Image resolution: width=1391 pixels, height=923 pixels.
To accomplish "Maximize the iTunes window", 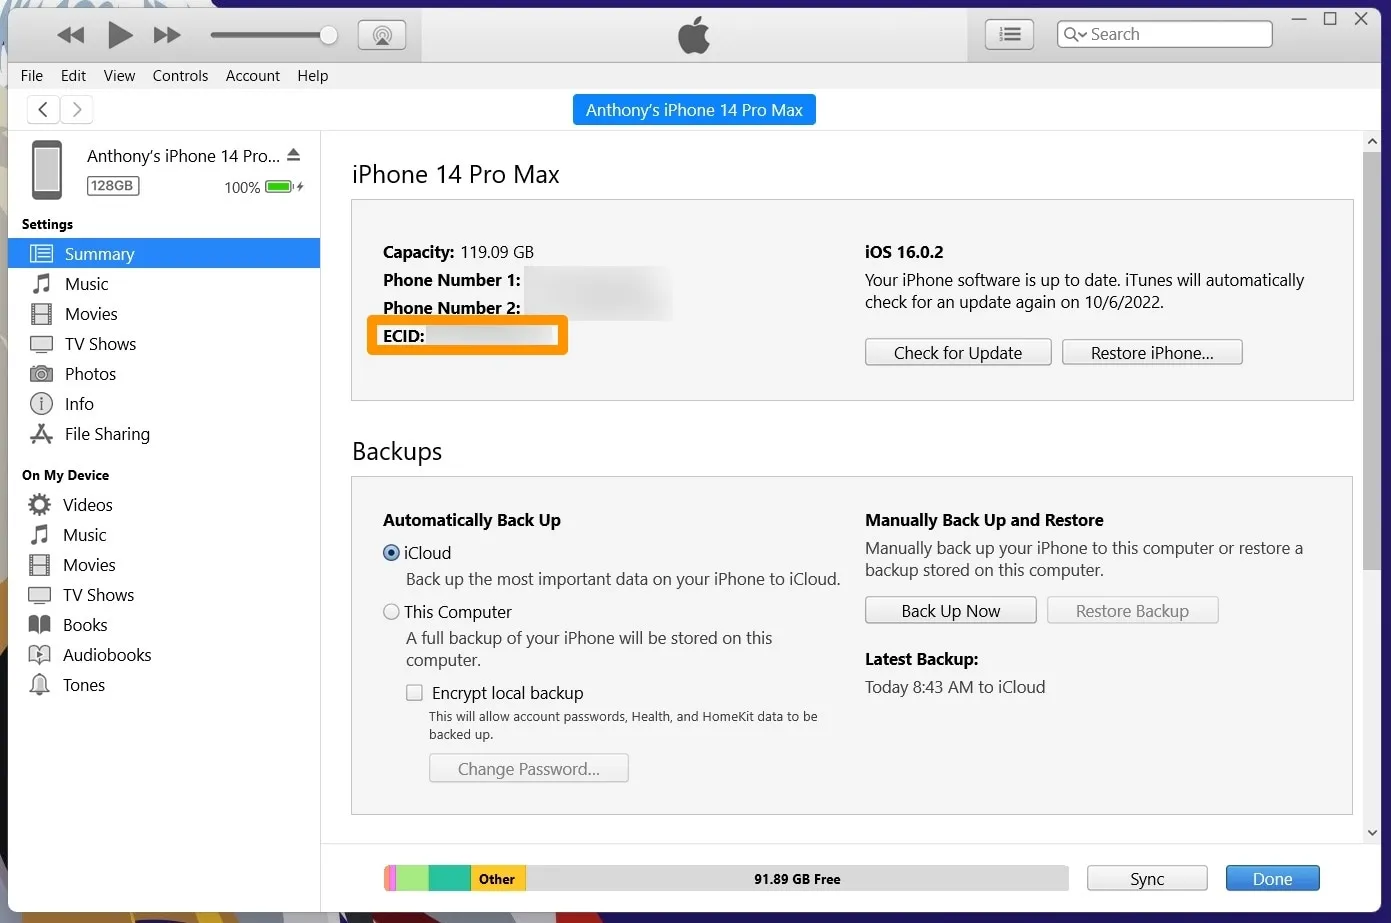I will click(1330, 19).
